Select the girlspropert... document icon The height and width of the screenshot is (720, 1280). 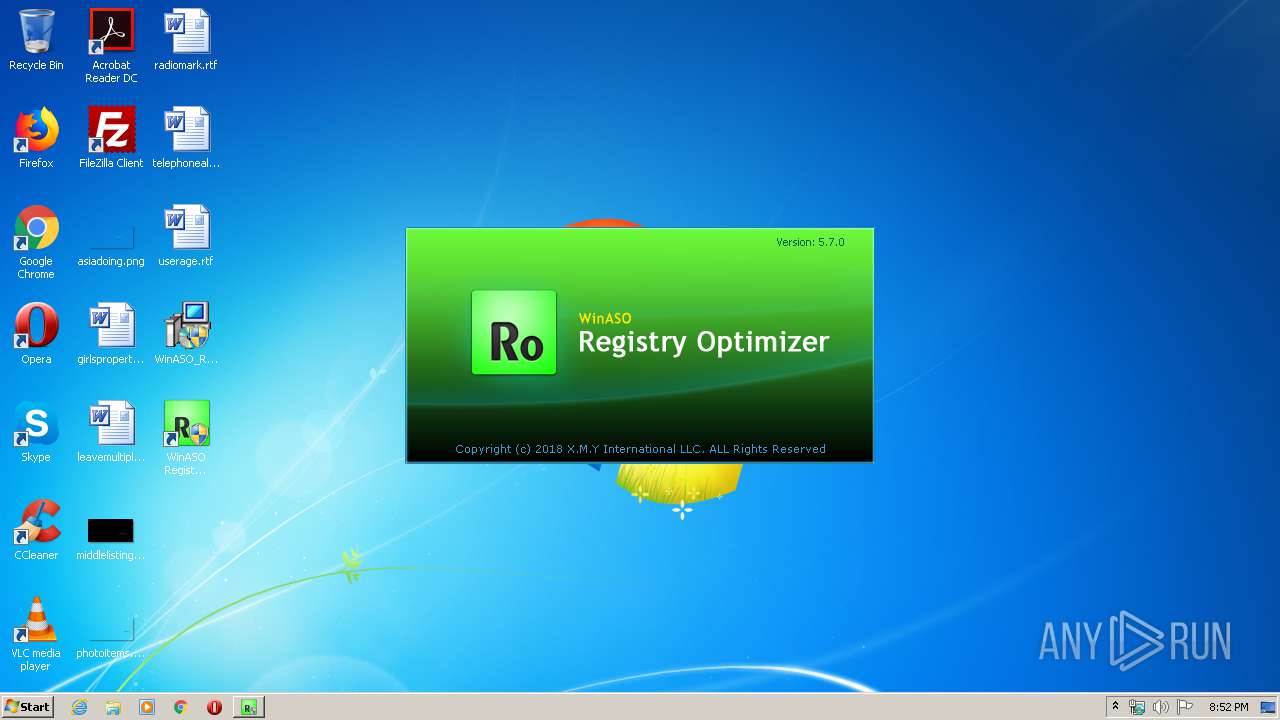point(111,334)
